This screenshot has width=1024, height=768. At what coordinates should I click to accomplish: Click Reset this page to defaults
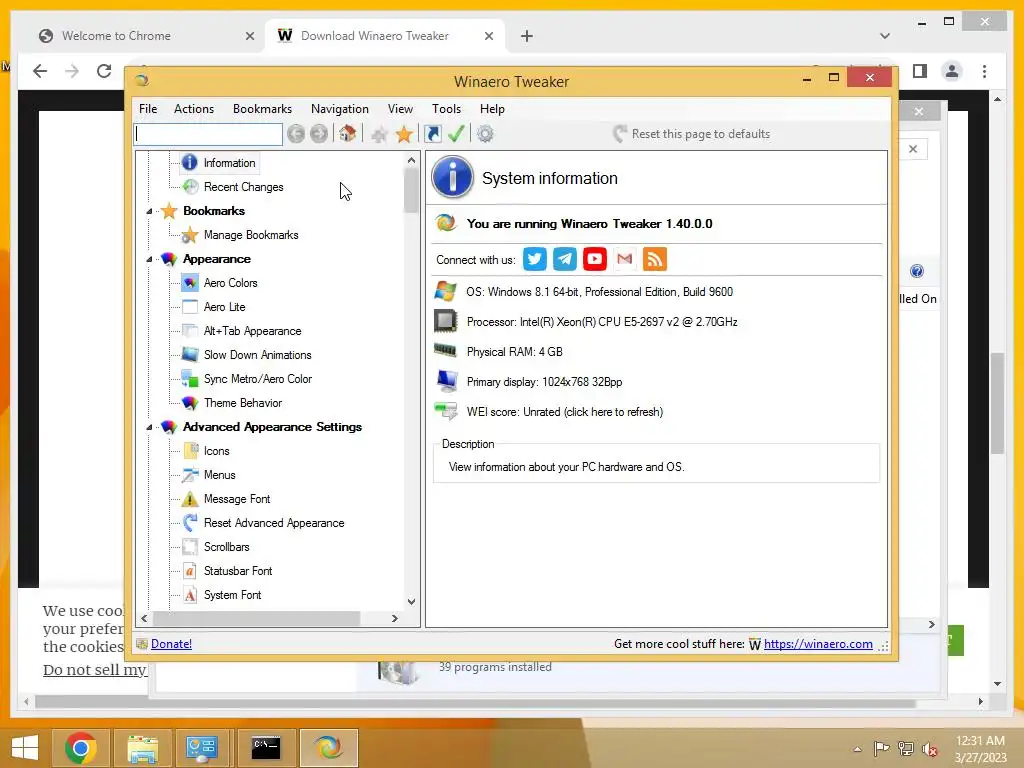tap(692, 134)
